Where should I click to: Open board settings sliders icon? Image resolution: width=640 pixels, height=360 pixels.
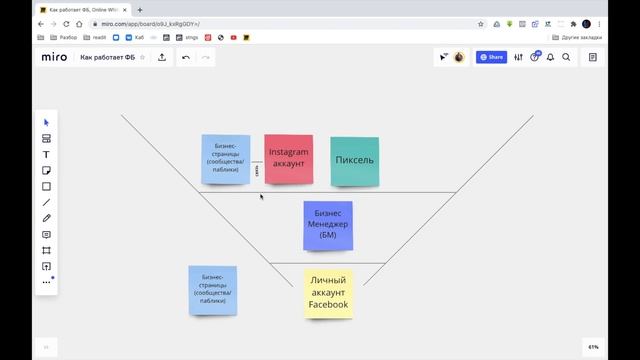click(x=518, y=58)
